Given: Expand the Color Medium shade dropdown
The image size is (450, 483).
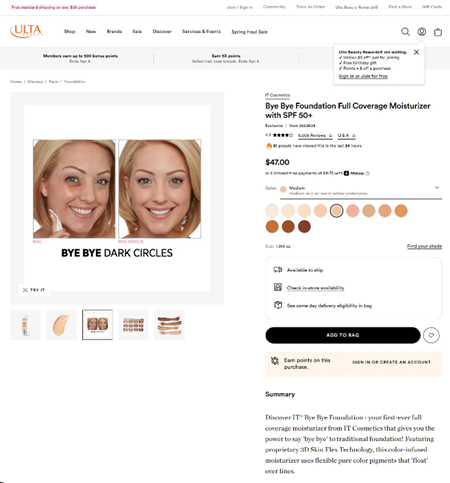Looking at the screenshot, I should click(361, 190).
